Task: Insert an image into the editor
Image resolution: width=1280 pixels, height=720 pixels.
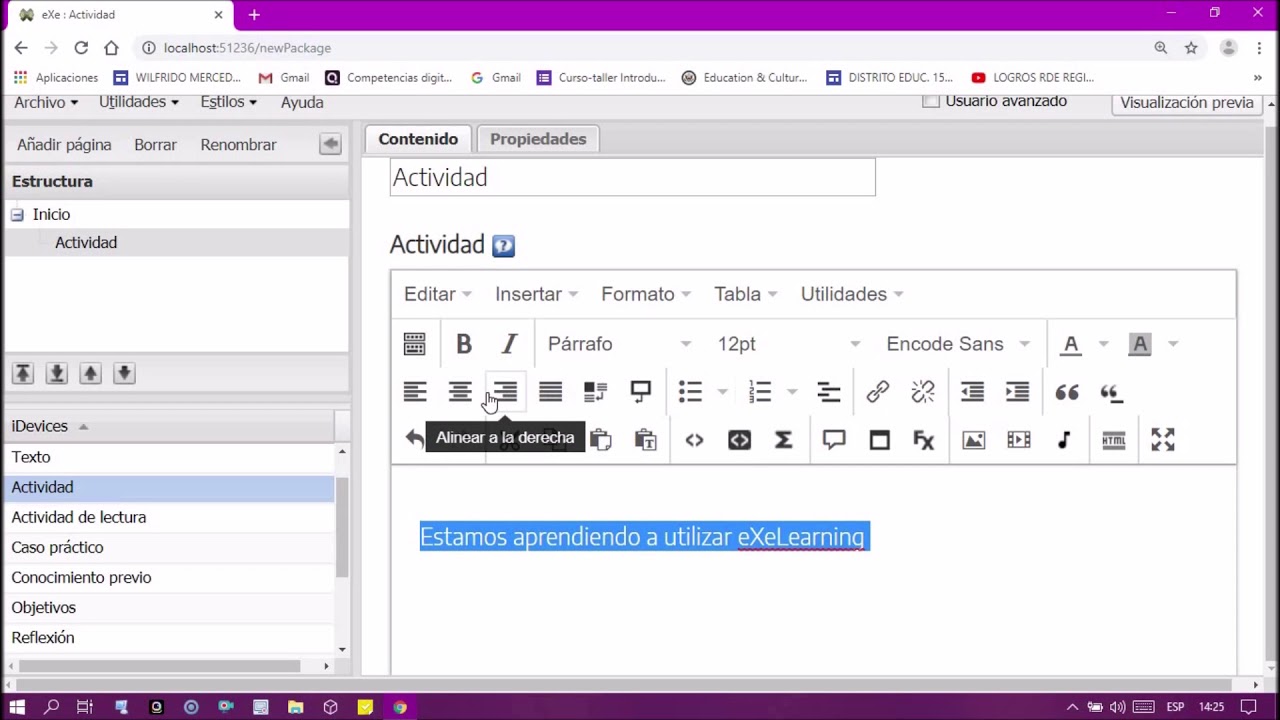Action: click(x=973, y=440)
